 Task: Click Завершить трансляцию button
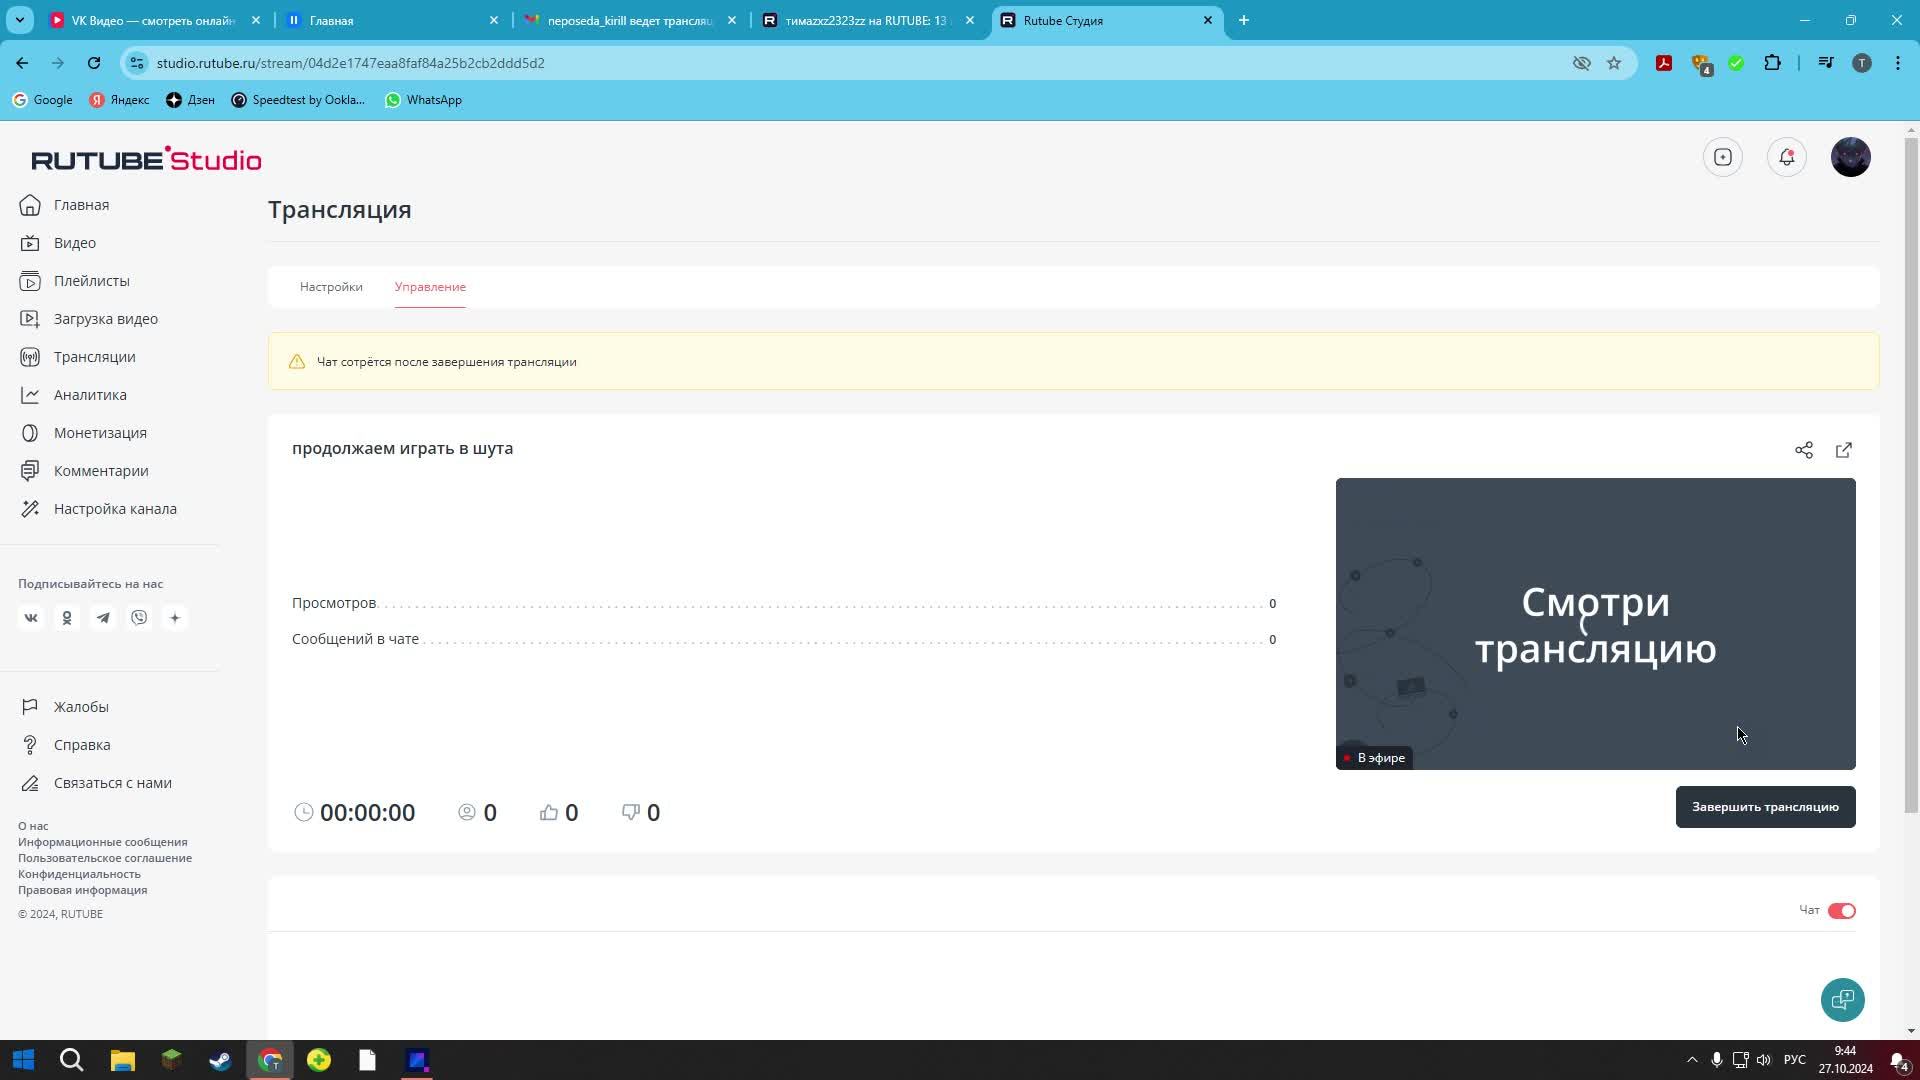point(1765,807)
